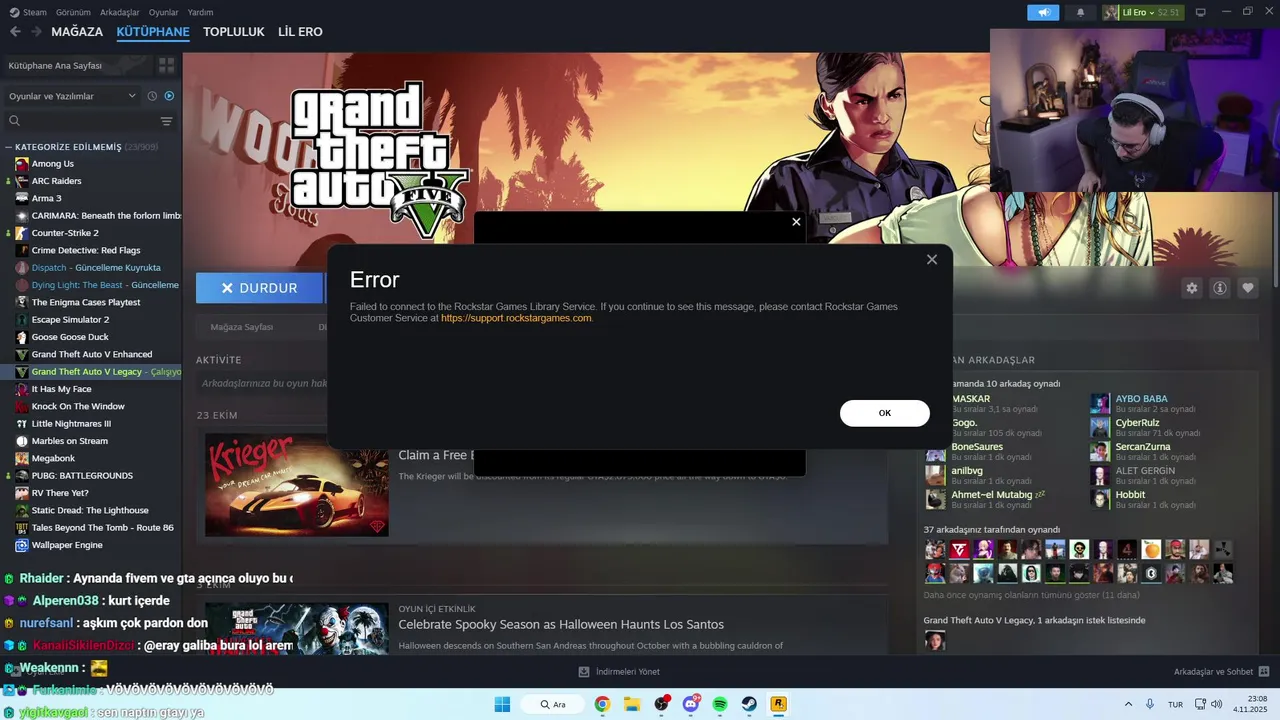Click the blue DURDUR stop button
The width and height of the screenshot is (1280, 720).
tap(260, 288)
